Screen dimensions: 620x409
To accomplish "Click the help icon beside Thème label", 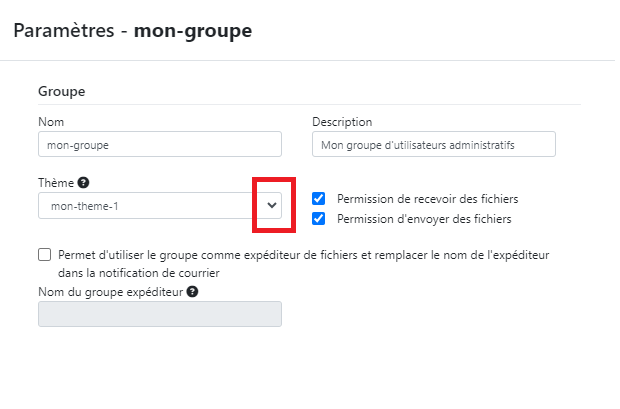I will [83, 183].
